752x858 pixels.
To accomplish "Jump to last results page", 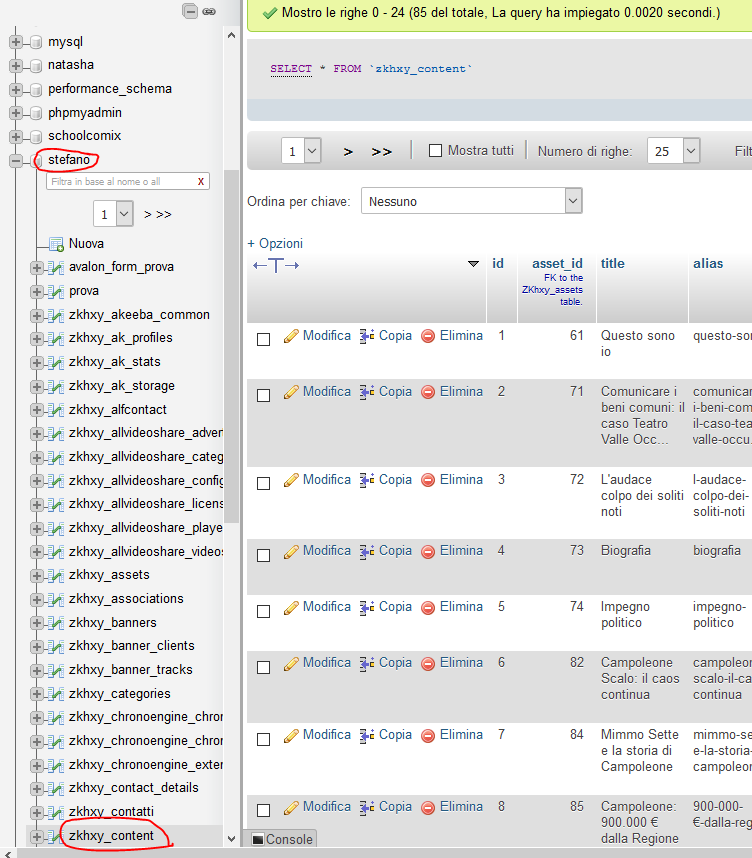I will 381,152.
